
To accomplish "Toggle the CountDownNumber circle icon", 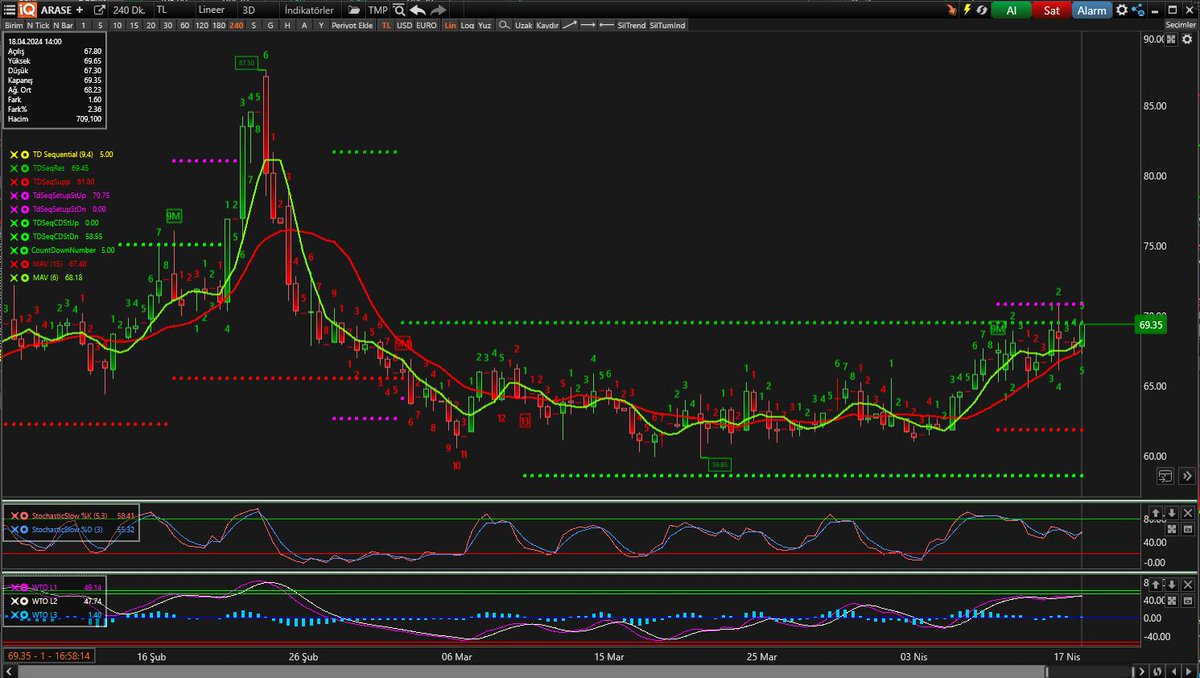I will pos(25,250).
